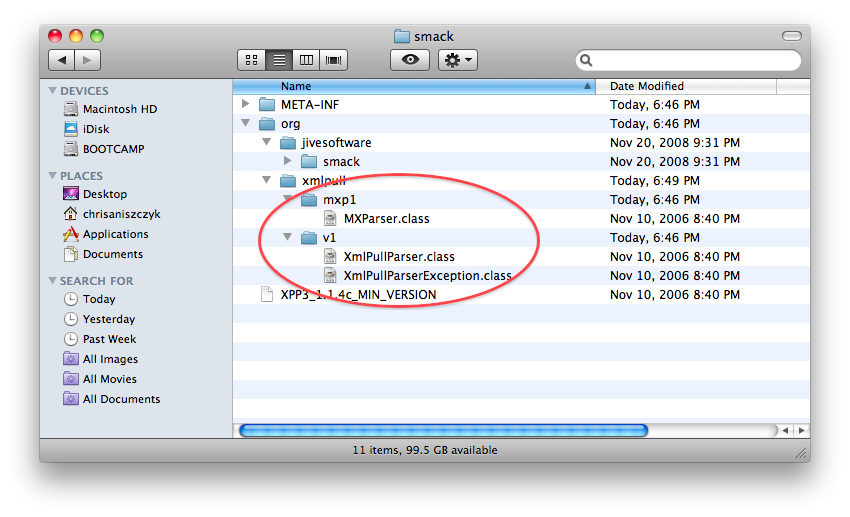Image resolution: width=850 pixels, height=517 pixels.
Task: Collapse the xmlpull folder triangle
Action: click(266, 179)
